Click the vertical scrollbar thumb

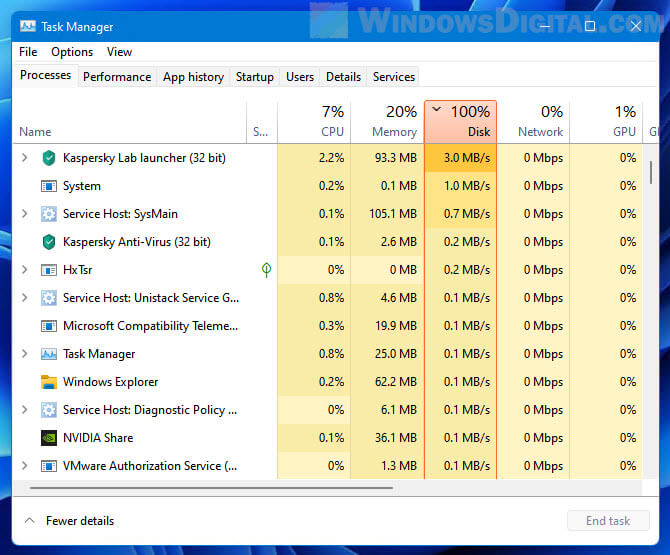(651, 173)
